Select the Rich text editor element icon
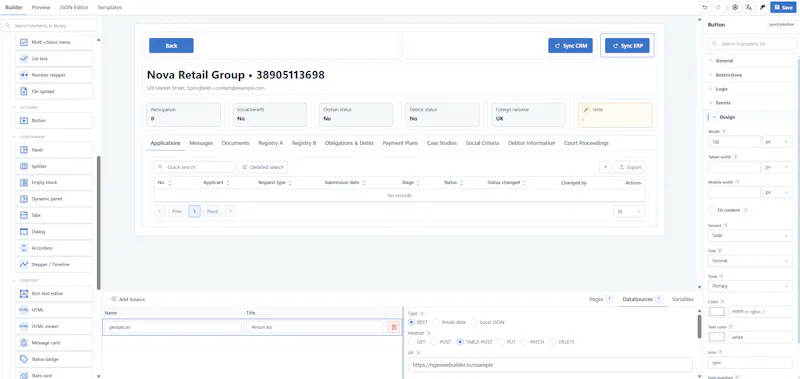 (23, 294)
